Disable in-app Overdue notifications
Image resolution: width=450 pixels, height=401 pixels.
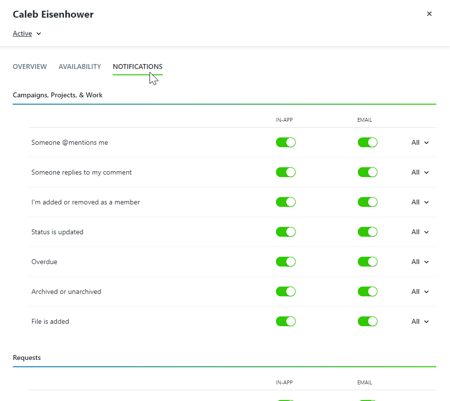click(286, 262)
